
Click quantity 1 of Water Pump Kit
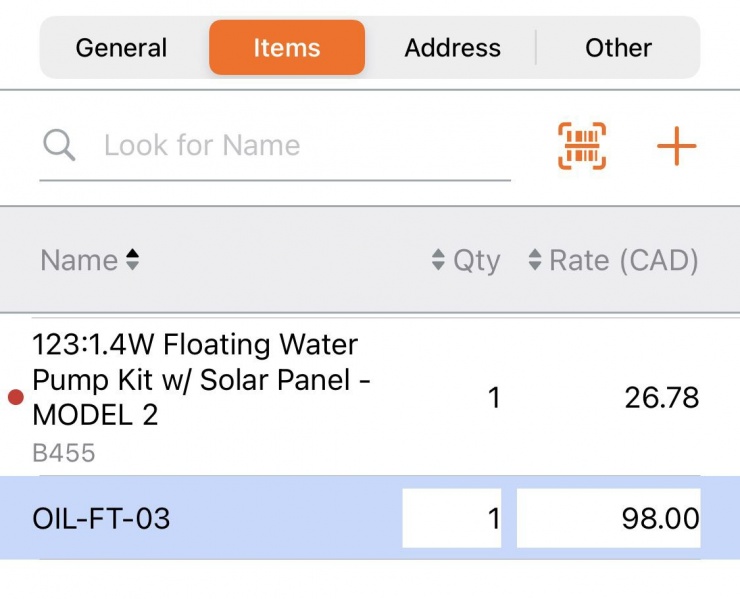coord(493,398)
